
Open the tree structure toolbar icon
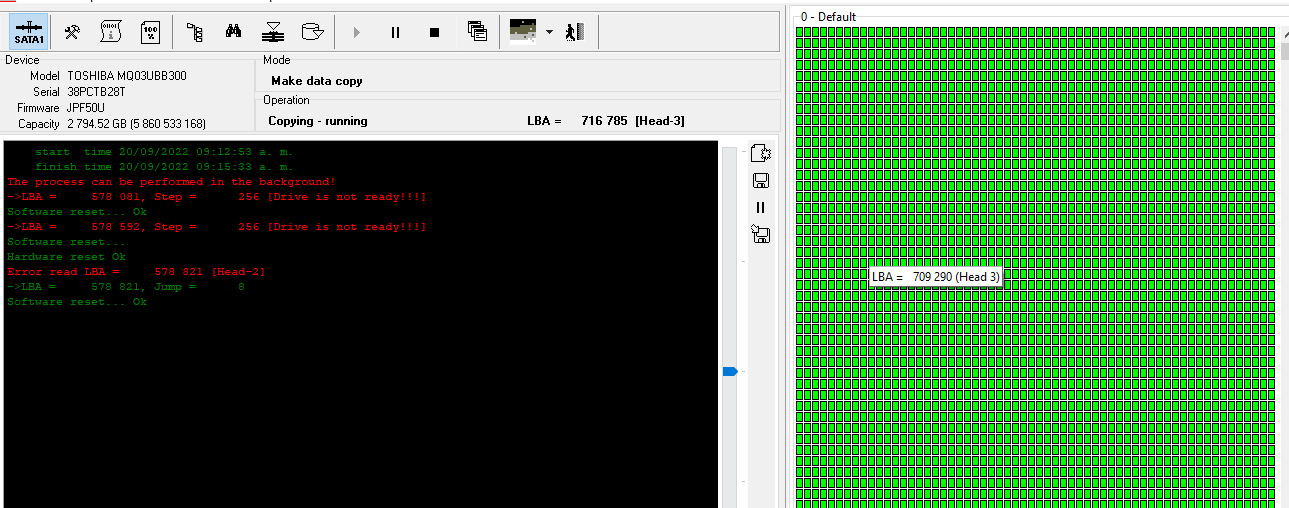click(x=195, y=32)
